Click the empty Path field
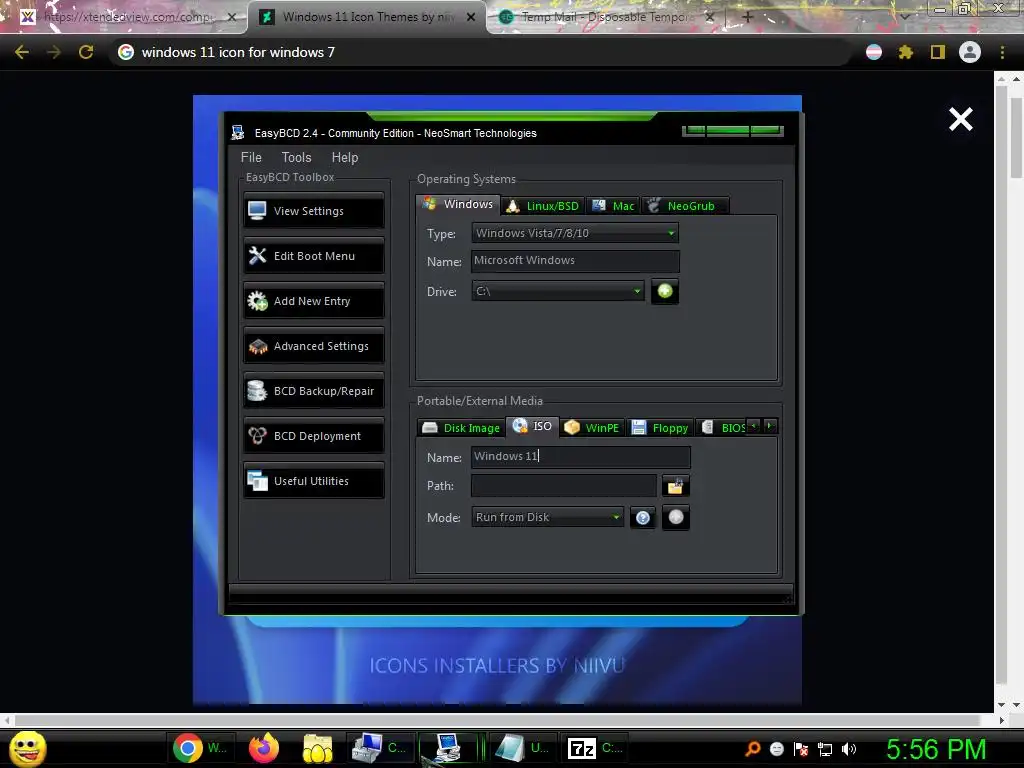 pyautogui.click(x=564, y=486)
